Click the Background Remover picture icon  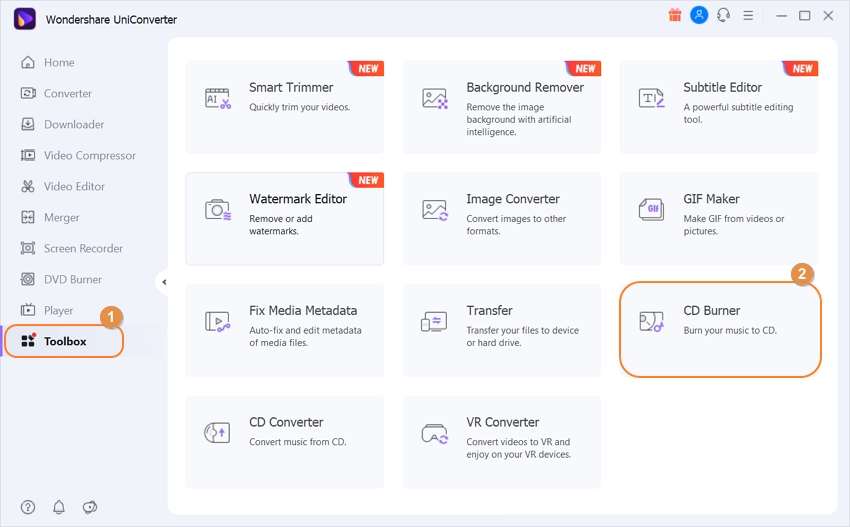[435, 98]
